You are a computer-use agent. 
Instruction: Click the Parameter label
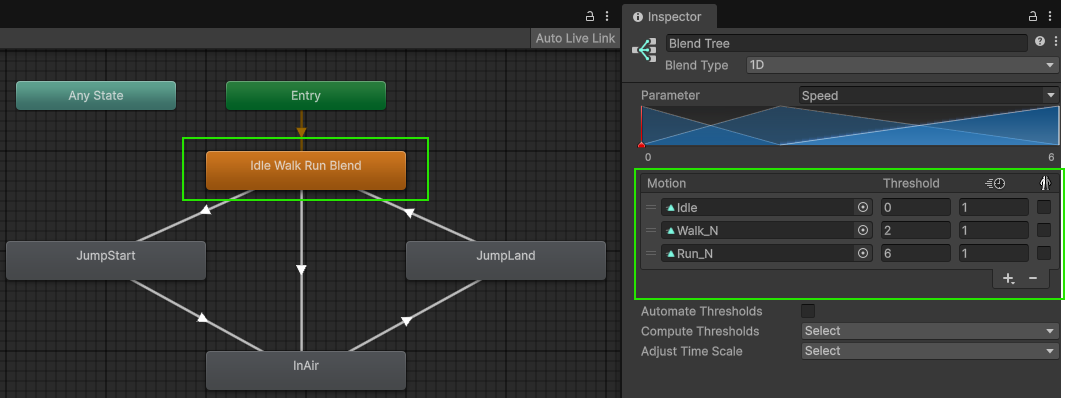click(670, 95)
